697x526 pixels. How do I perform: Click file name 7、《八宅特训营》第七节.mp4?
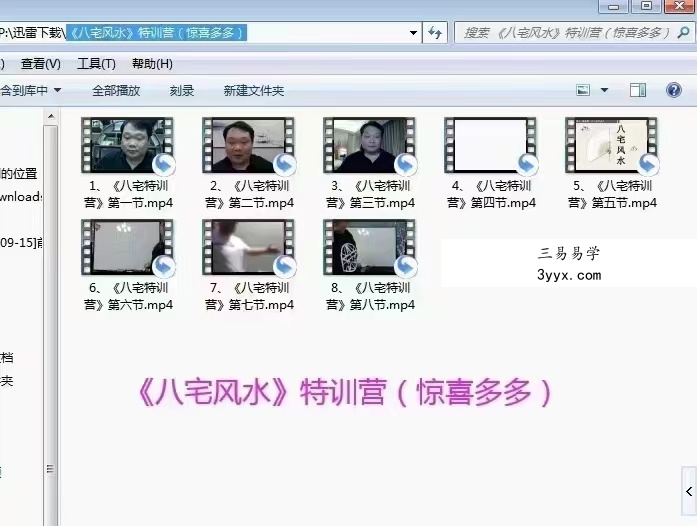pyautogui.click(x=249, y=296)
